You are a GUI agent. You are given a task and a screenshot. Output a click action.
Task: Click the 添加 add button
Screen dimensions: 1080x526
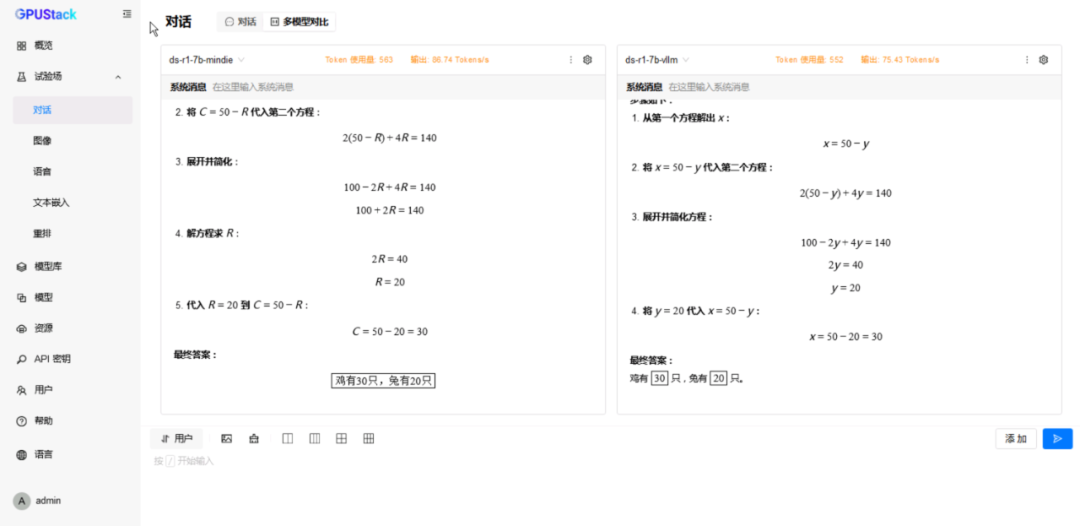tap(1016, 439)
